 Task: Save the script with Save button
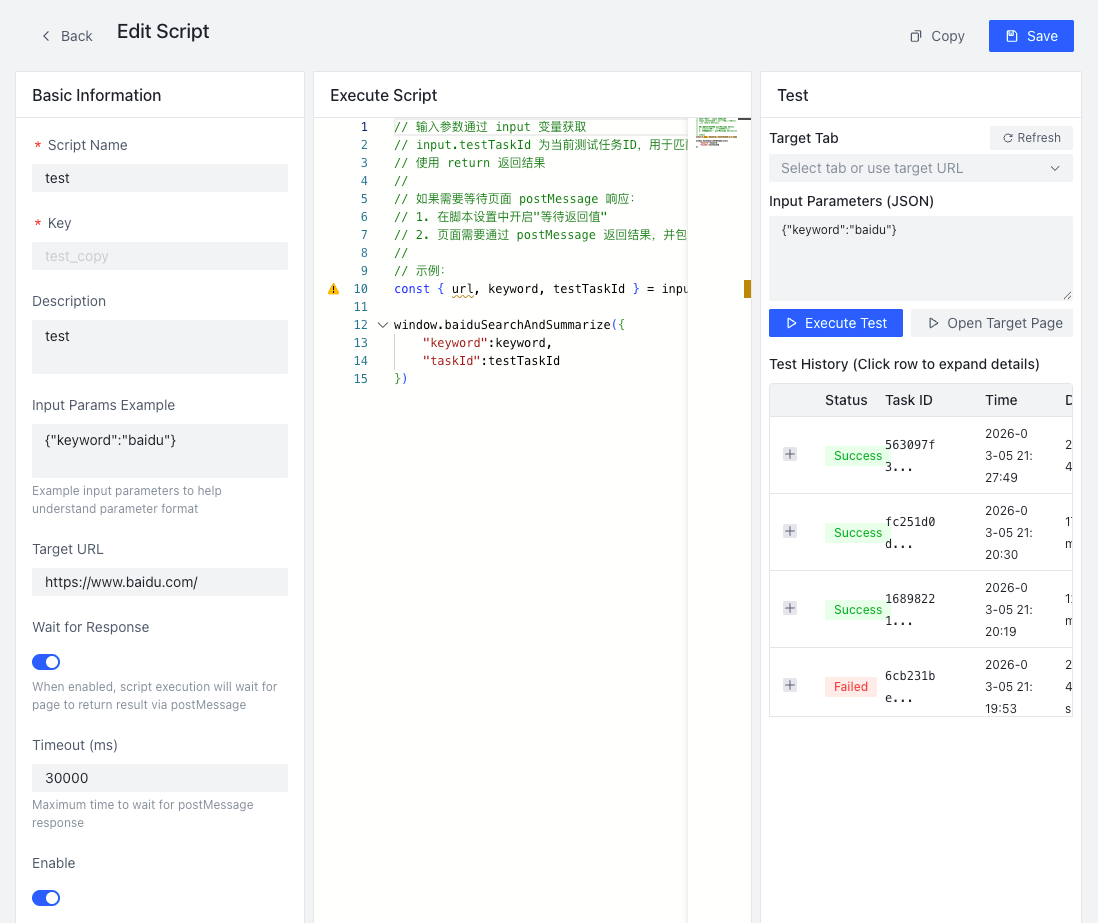tap(1030, 36)
